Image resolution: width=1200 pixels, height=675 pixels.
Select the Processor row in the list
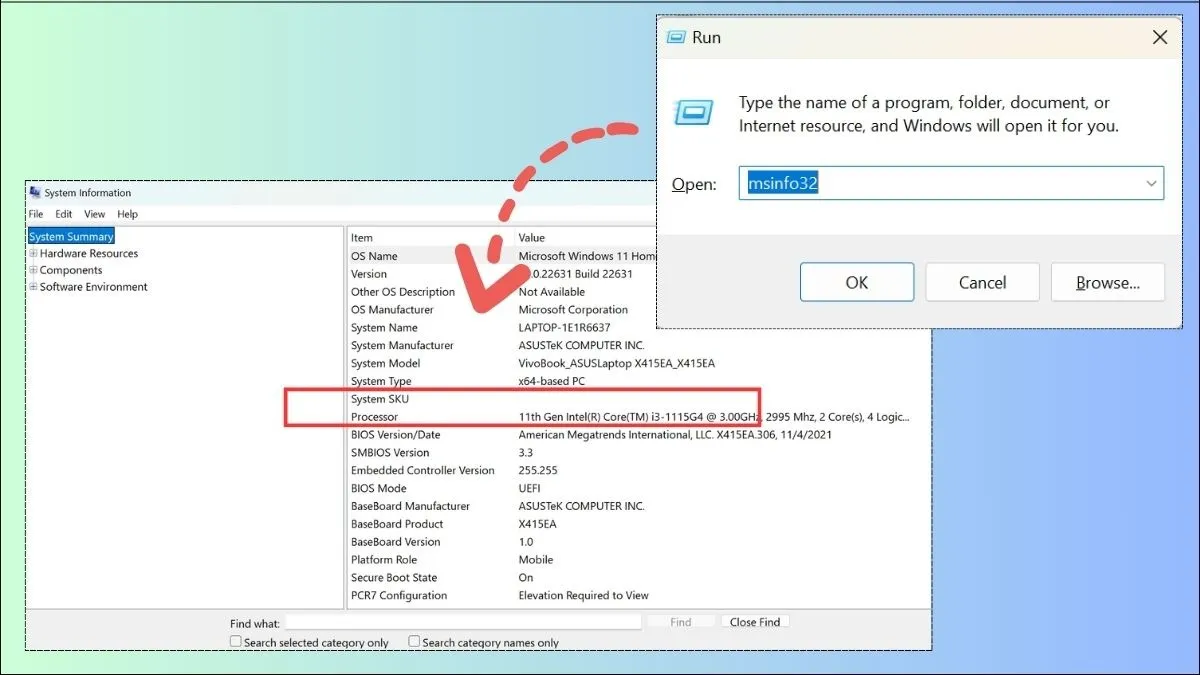pos(375,417)
